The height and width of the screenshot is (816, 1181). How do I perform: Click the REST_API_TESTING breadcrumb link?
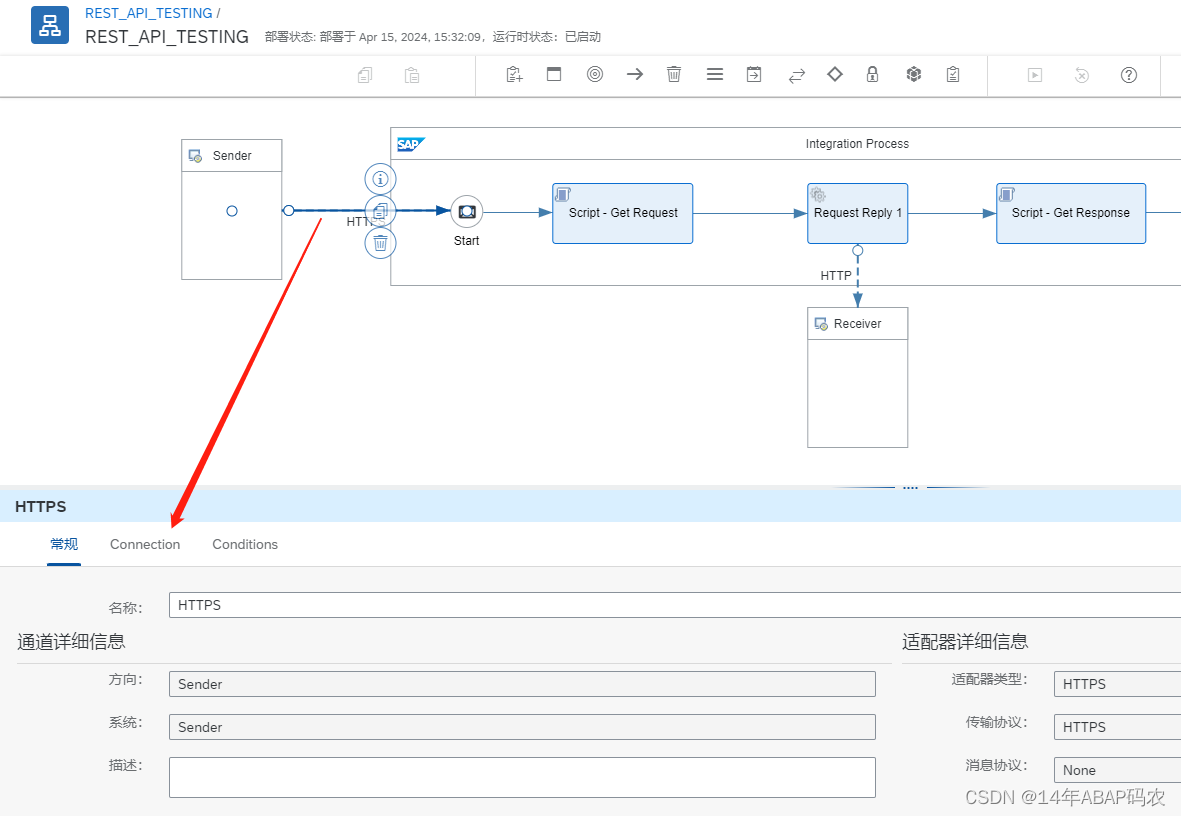[x=148, y=13]
